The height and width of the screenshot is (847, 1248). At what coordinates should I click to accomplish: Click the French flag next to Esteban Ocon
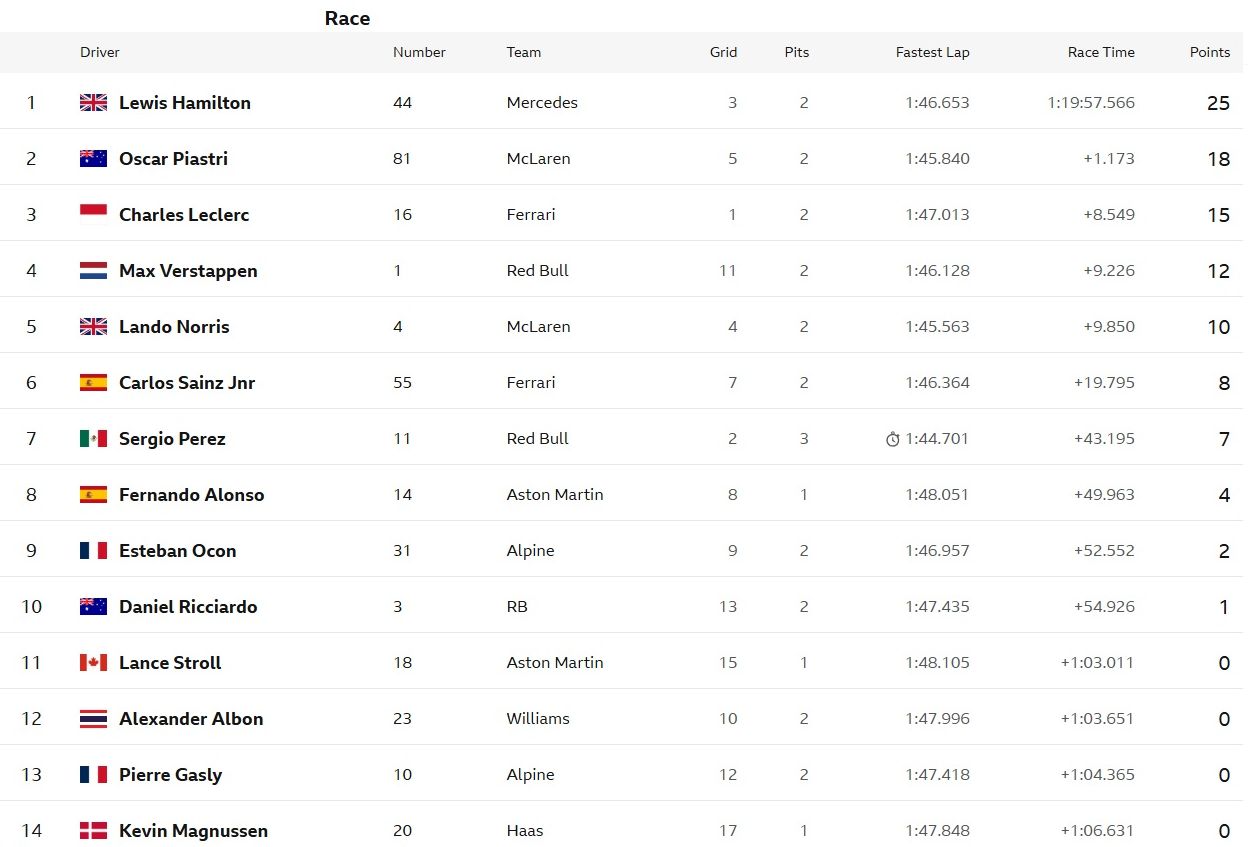coord(93,550)
